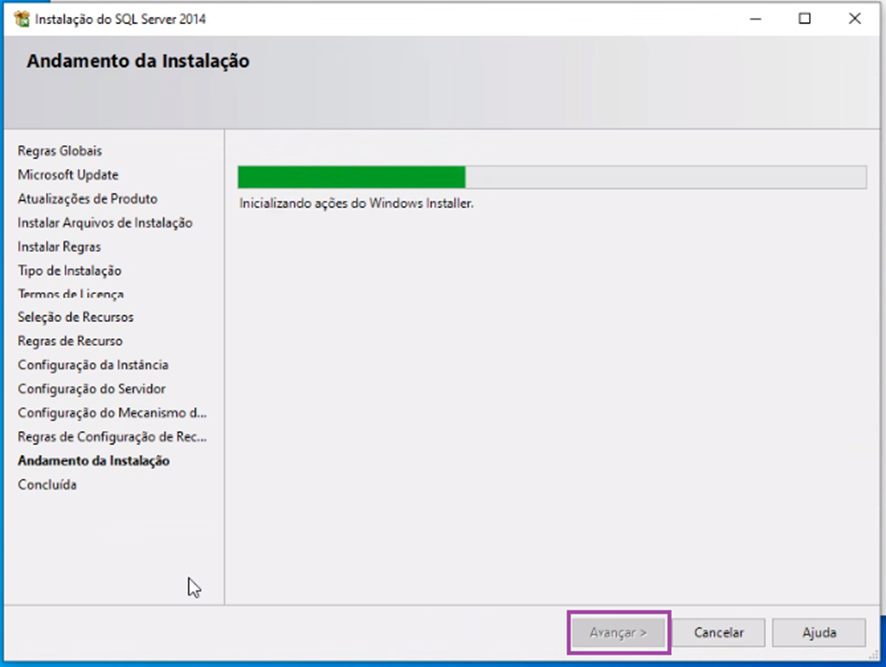The width and height of the screenshot is (886, 667).
Task: Select the Instalar Regras step
Action: (59, 247)
